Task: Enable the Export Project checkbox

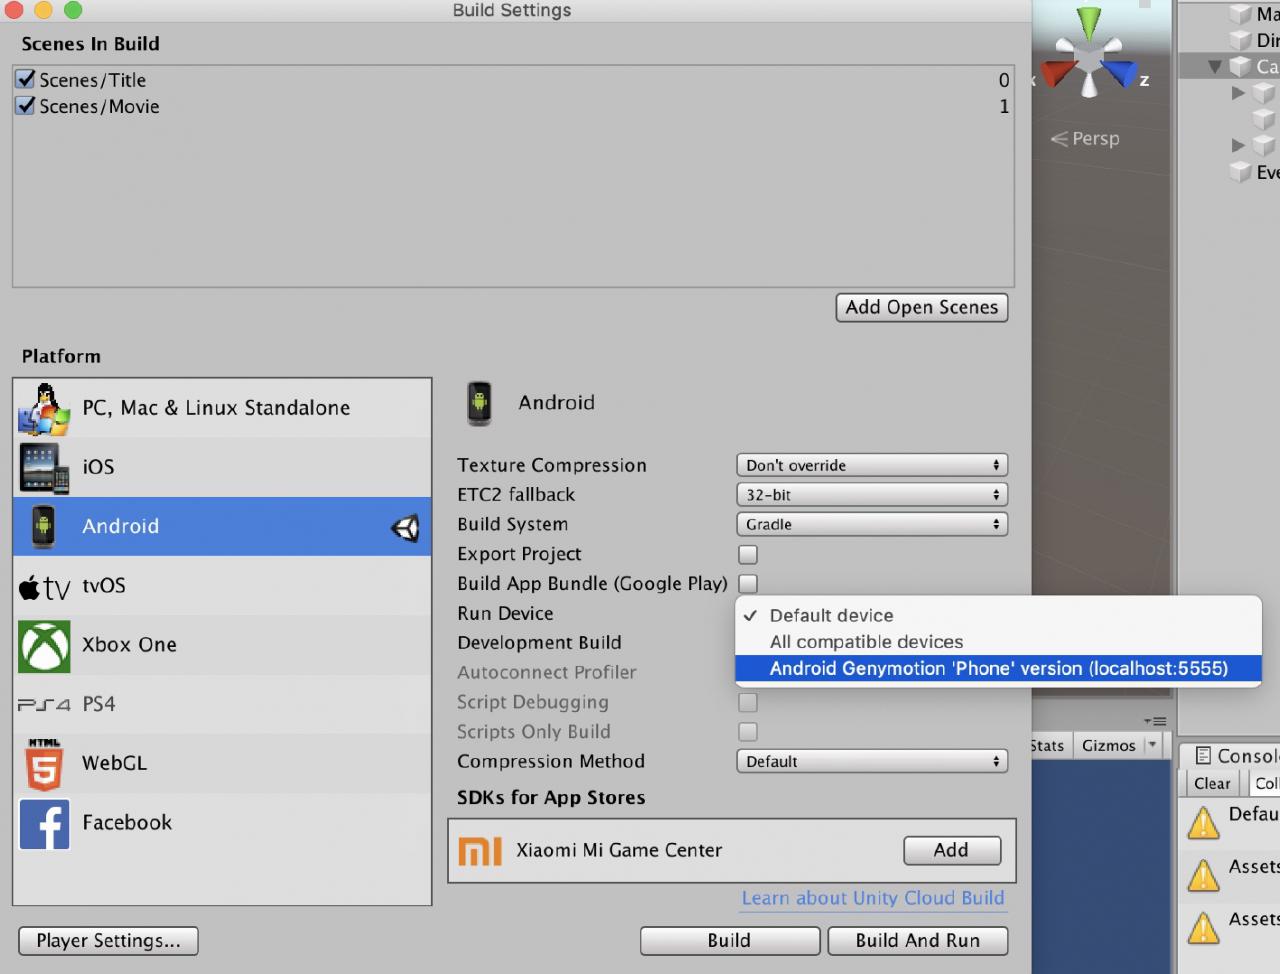Action: 748,554
